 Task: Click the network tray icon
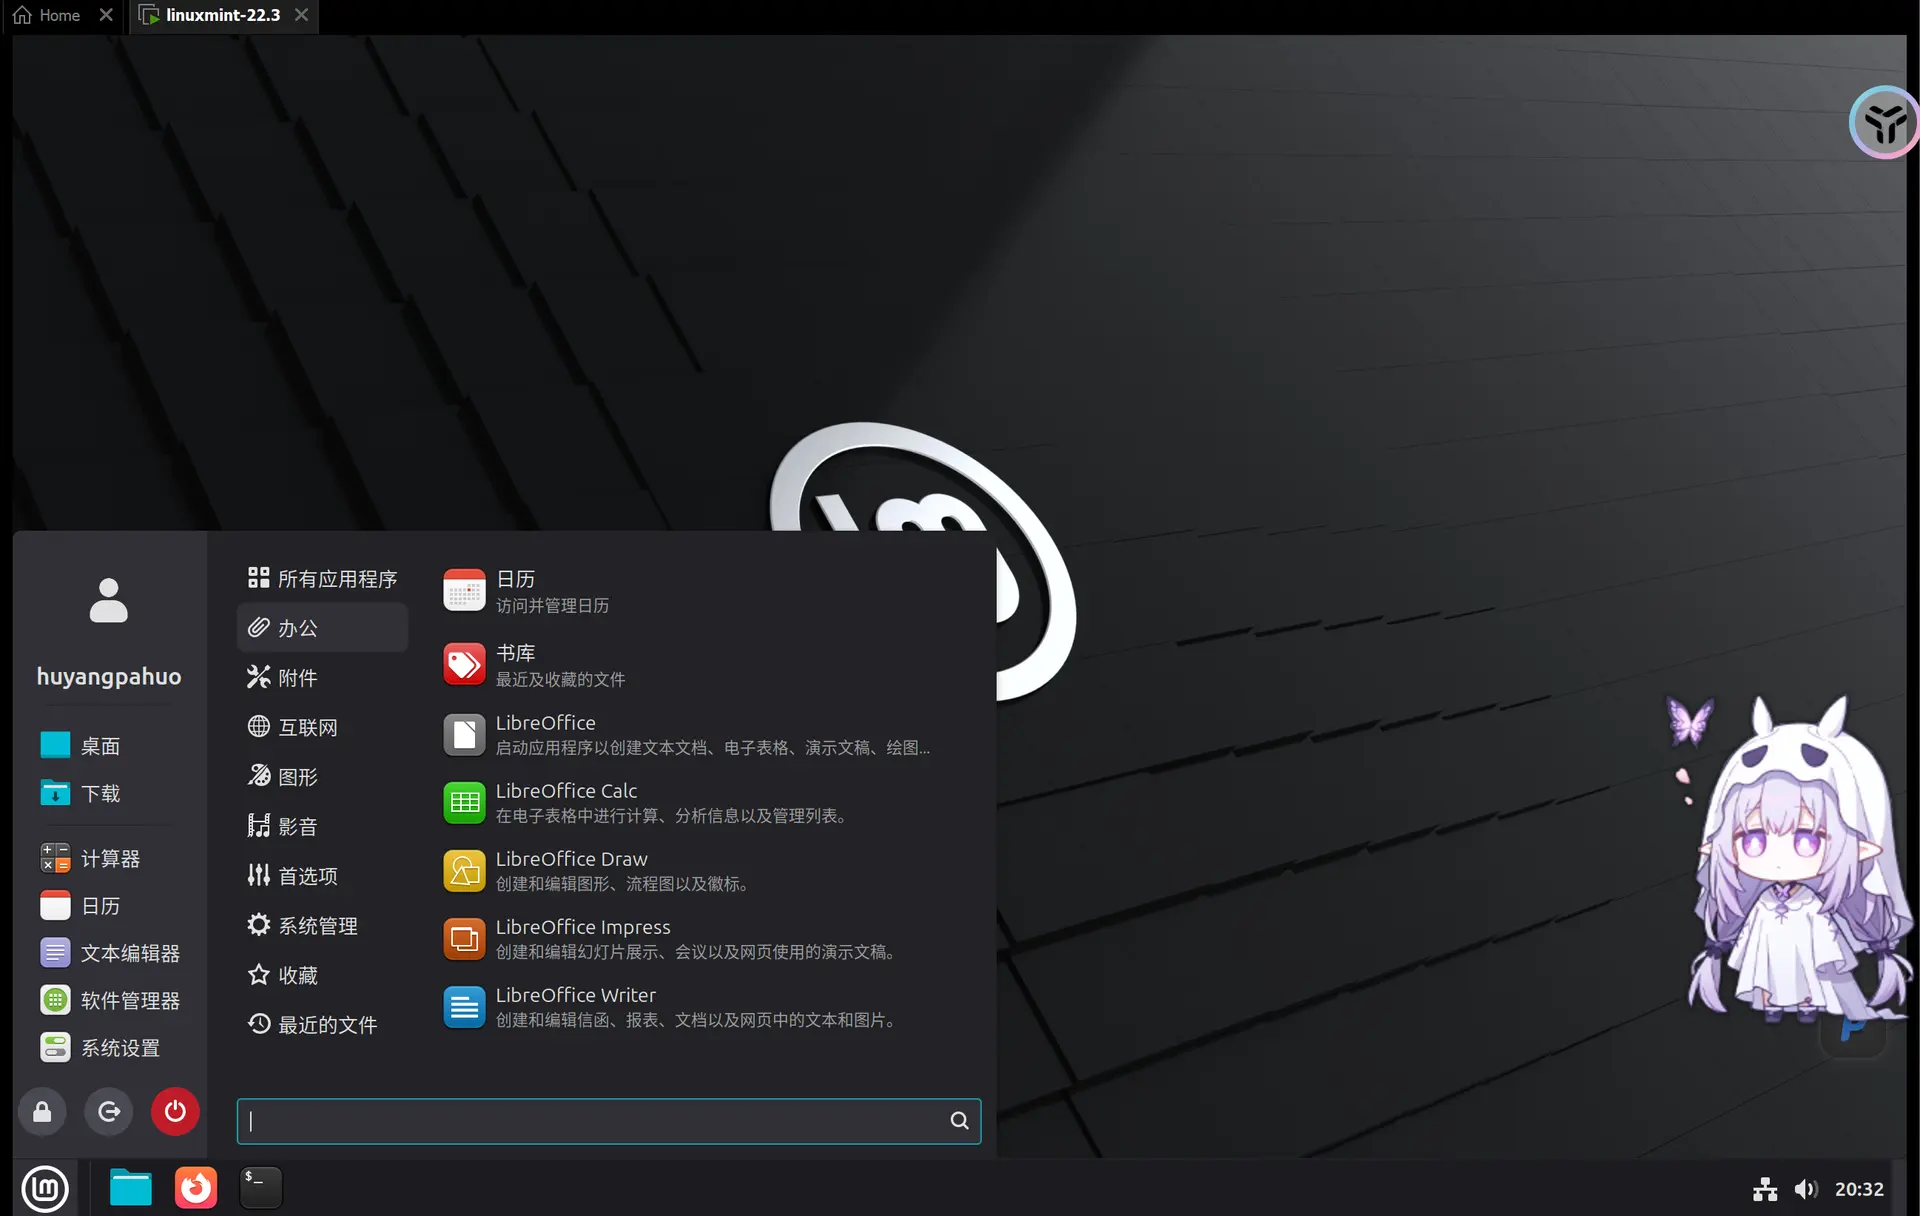1765,1189
